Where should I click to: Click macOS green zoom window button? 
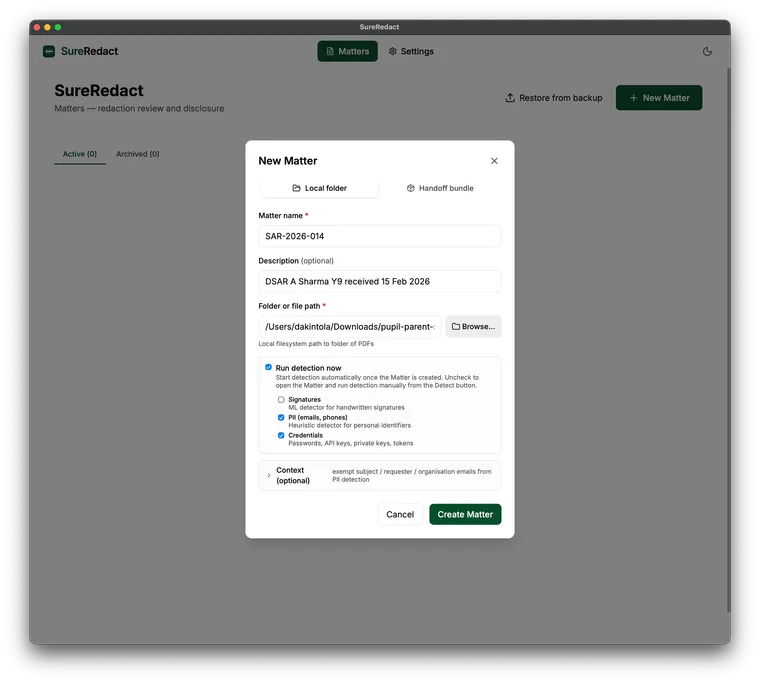pos(58,27)
